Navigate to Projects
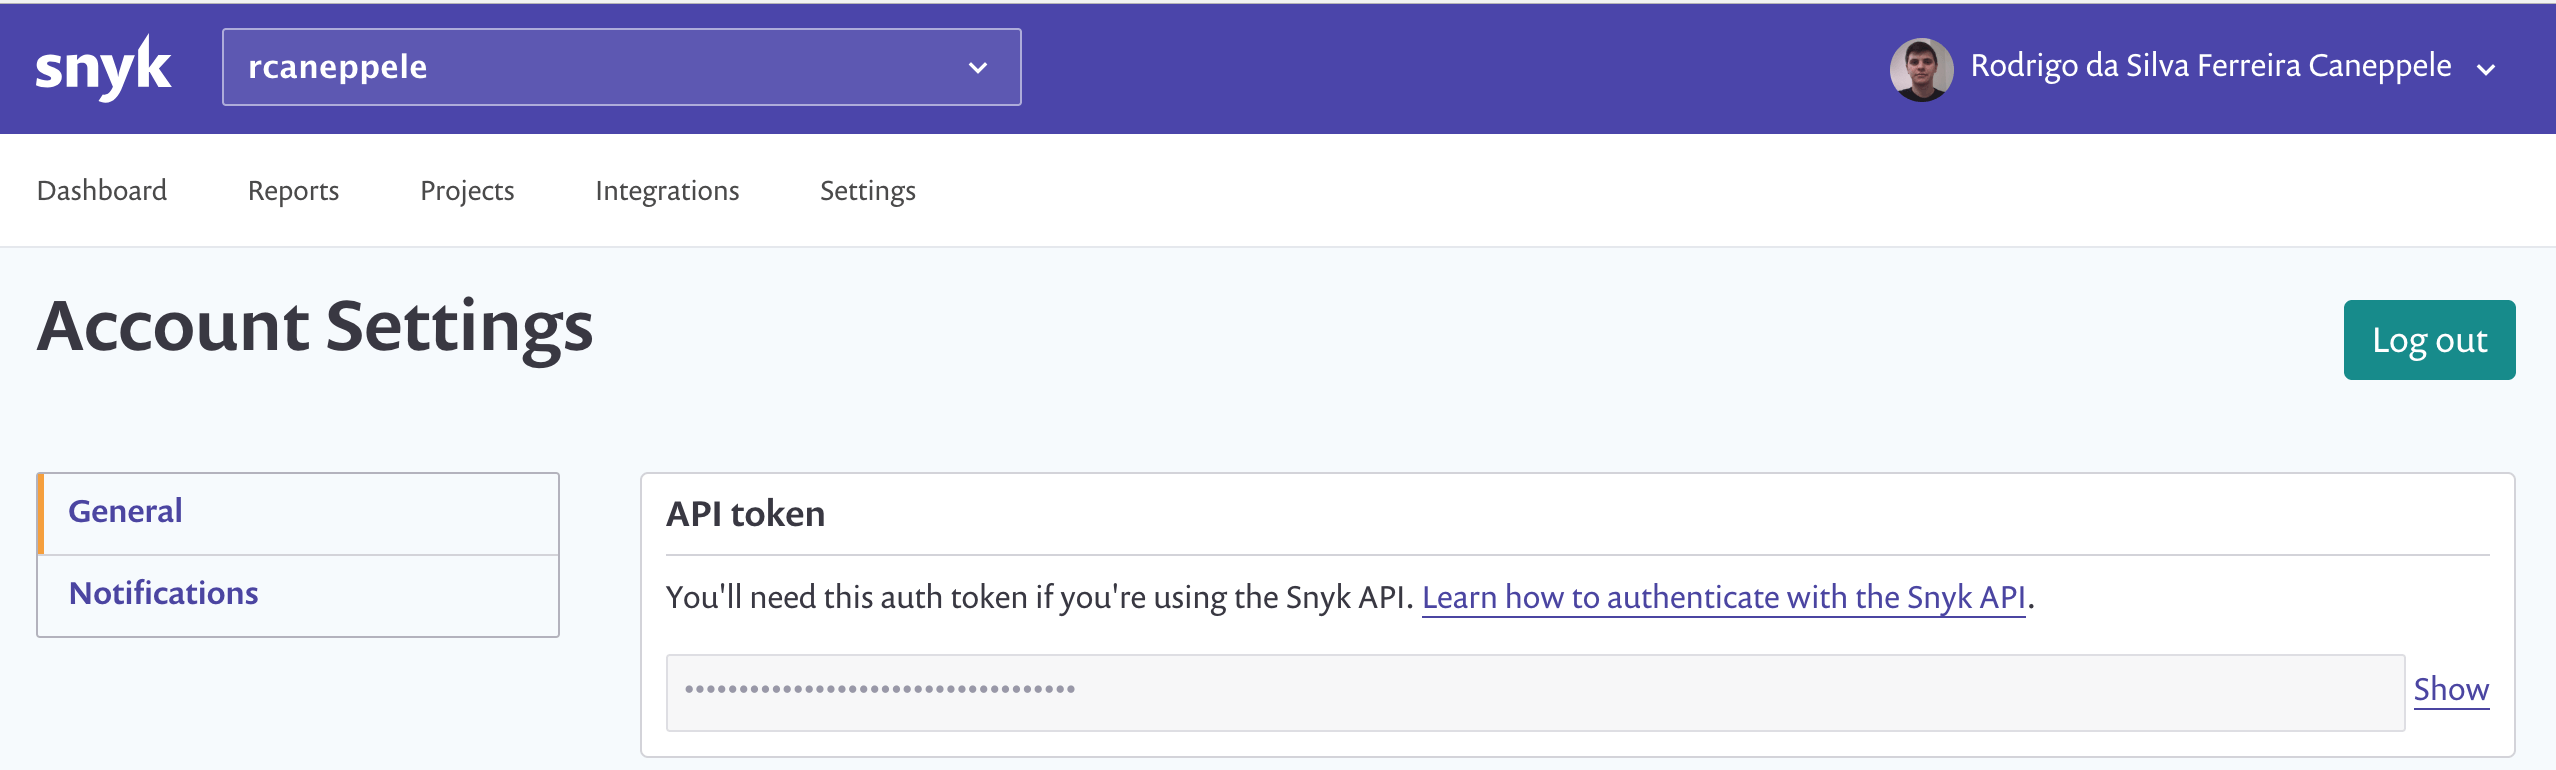This screenshot has height=770, width=2556. click(467, 190)
